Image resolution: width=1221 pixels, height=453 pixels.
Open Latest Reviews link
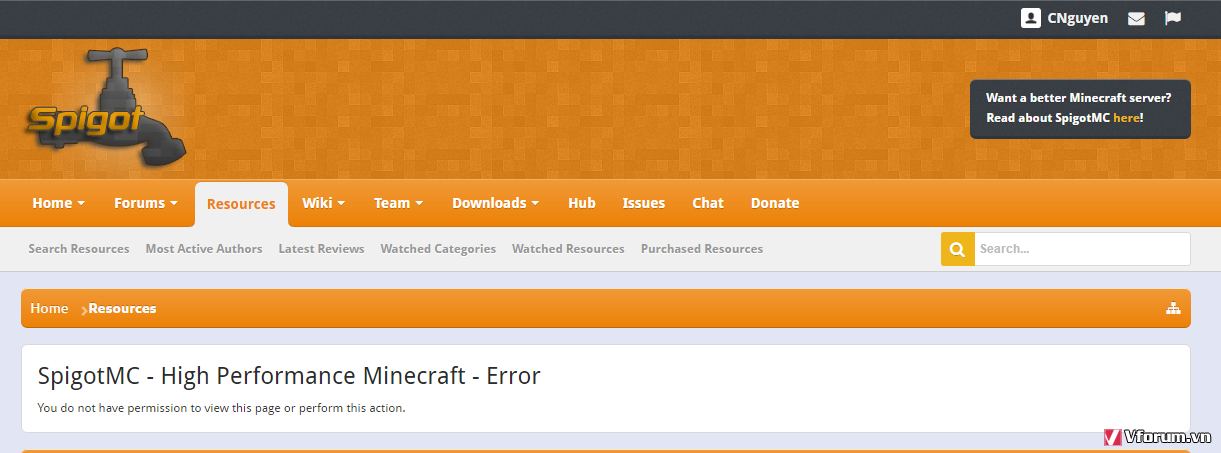point(321,249)
